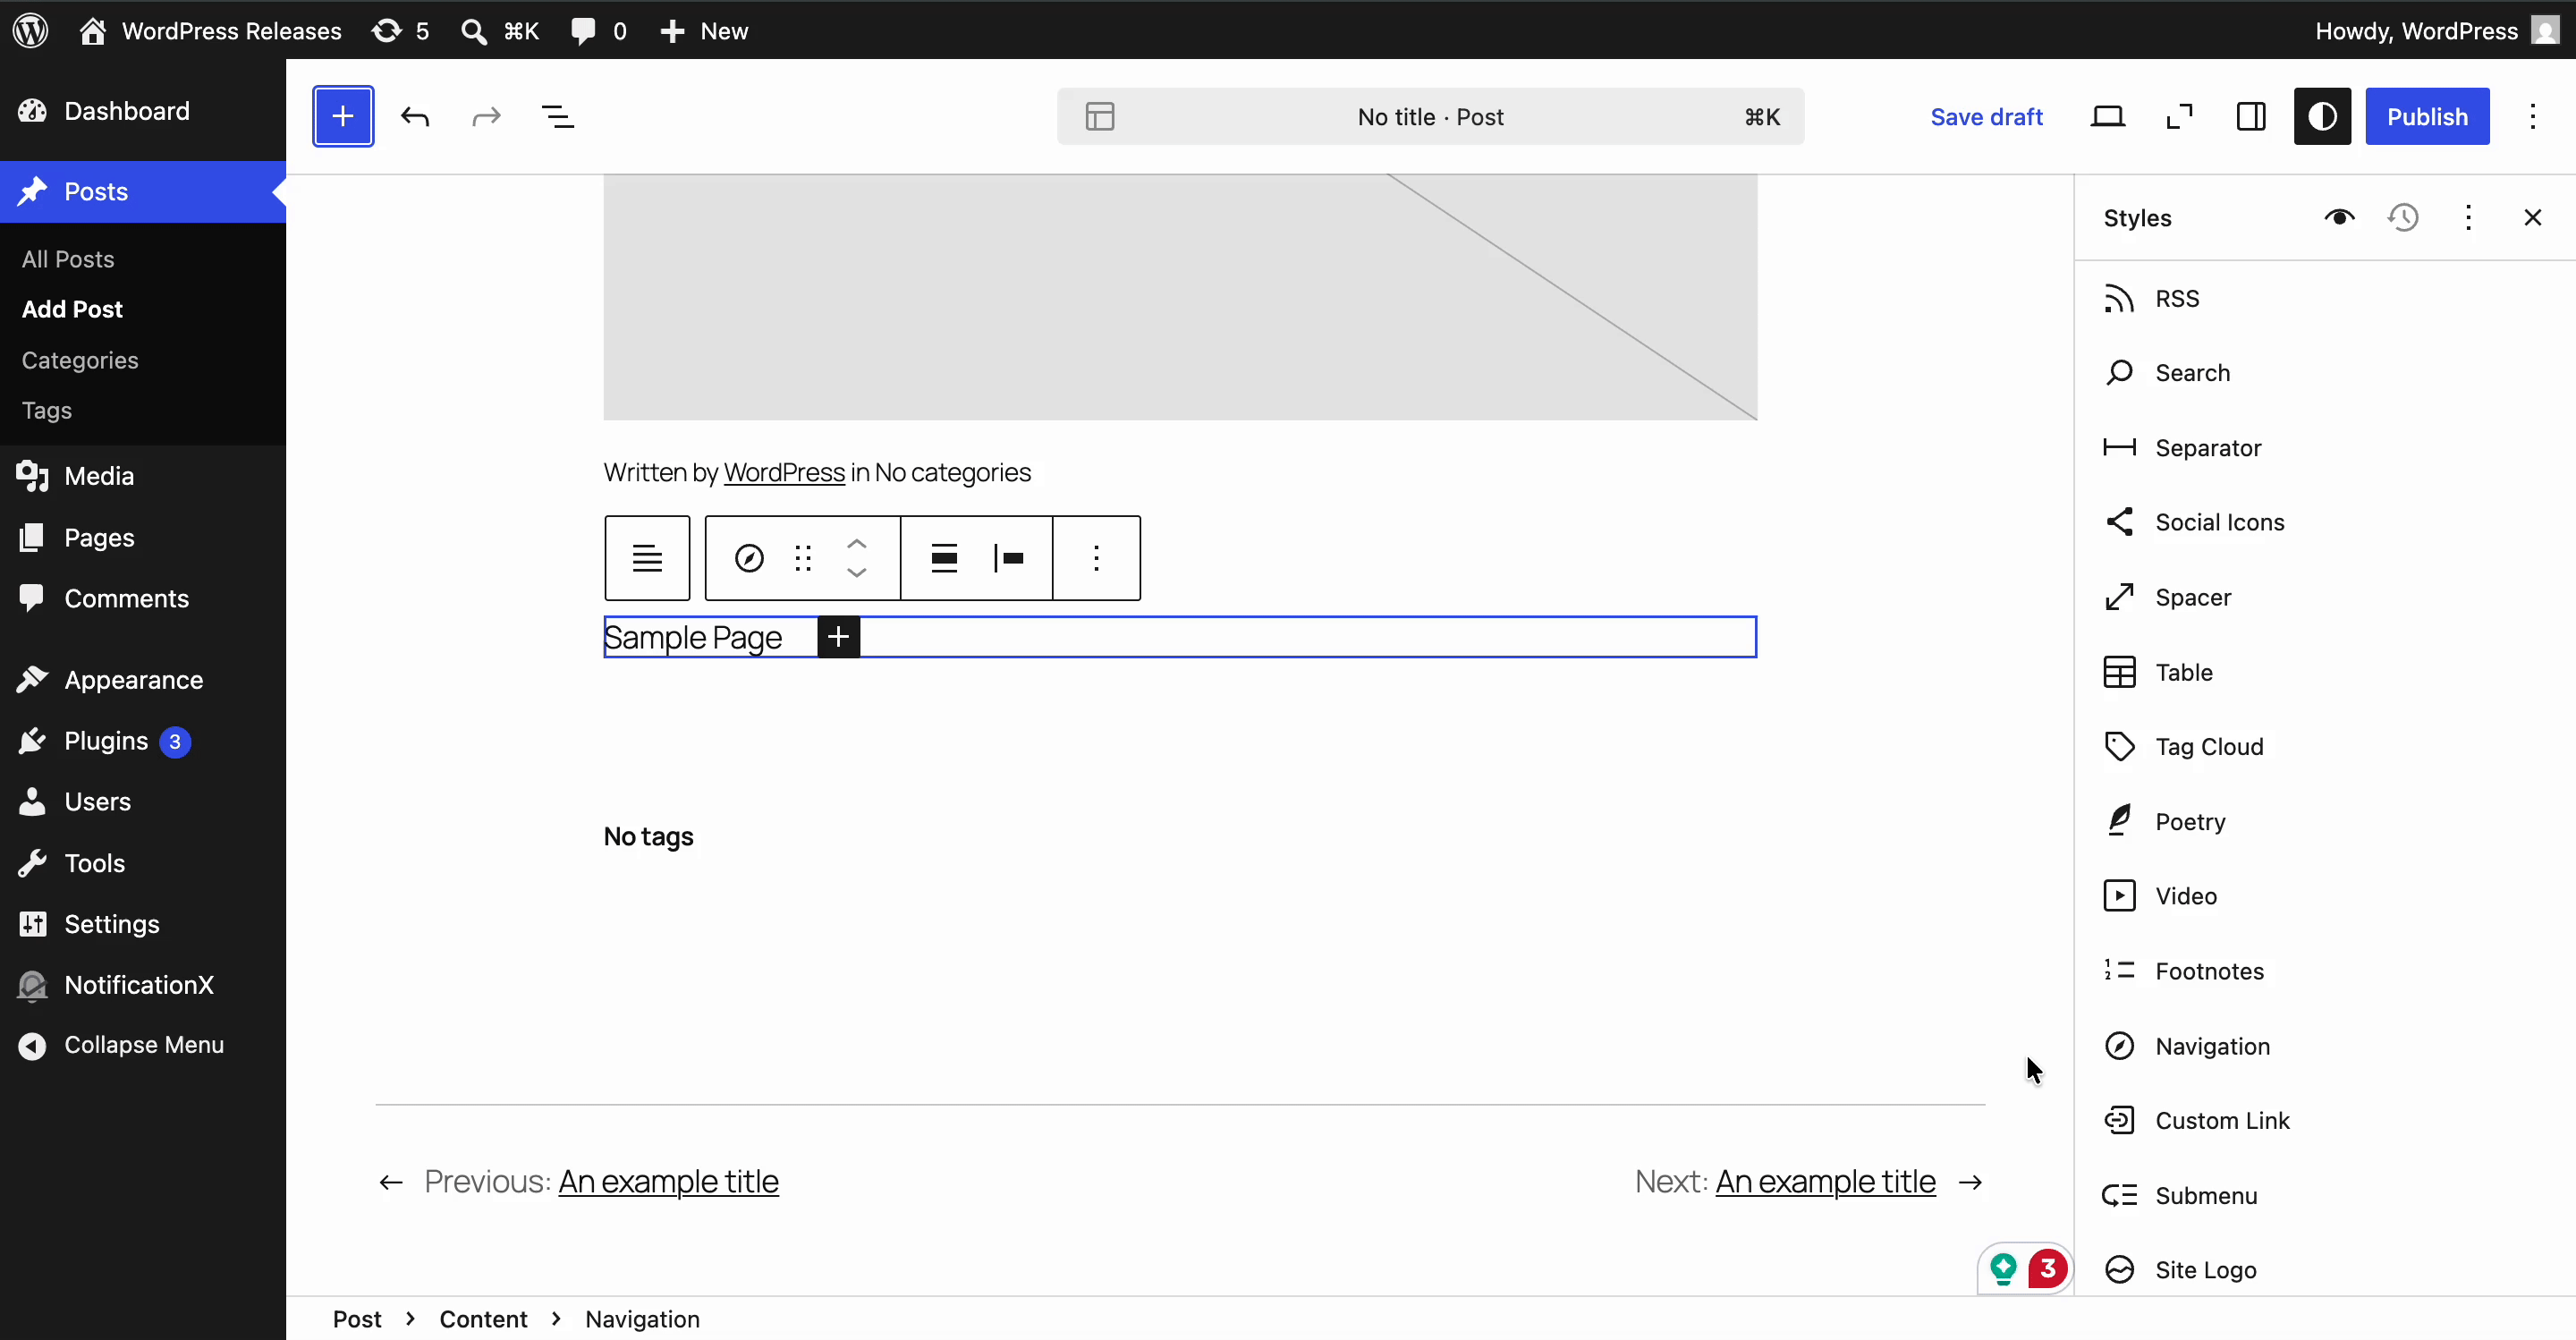Close the Styles panel

(x=2533, y=218)
